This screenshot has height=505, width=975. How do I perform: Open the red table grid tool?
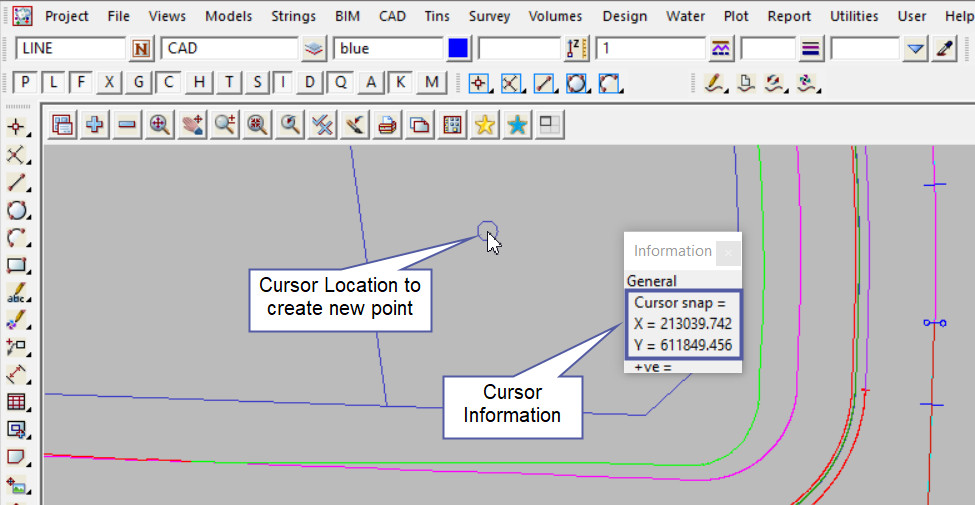[17, 402]
